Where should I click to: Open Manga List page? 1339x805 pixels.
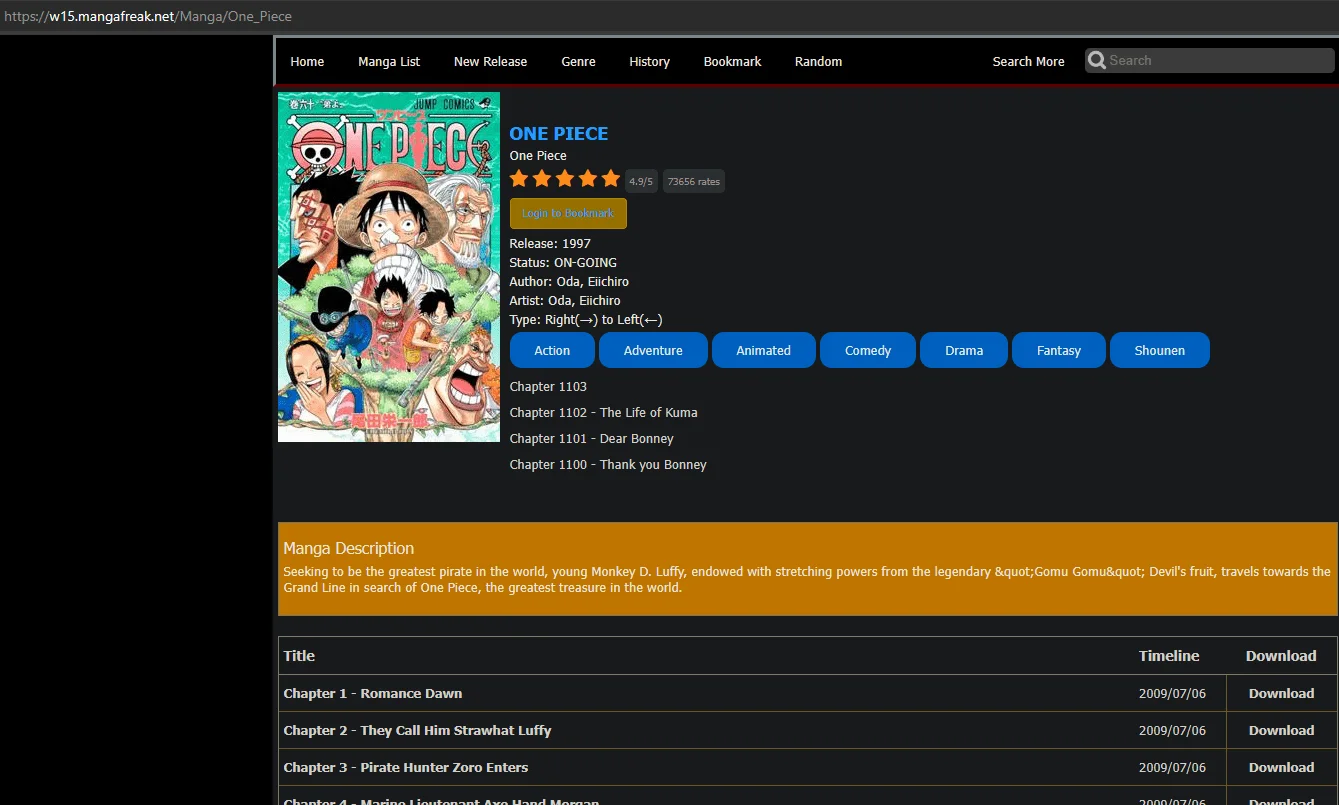(389, 62)
